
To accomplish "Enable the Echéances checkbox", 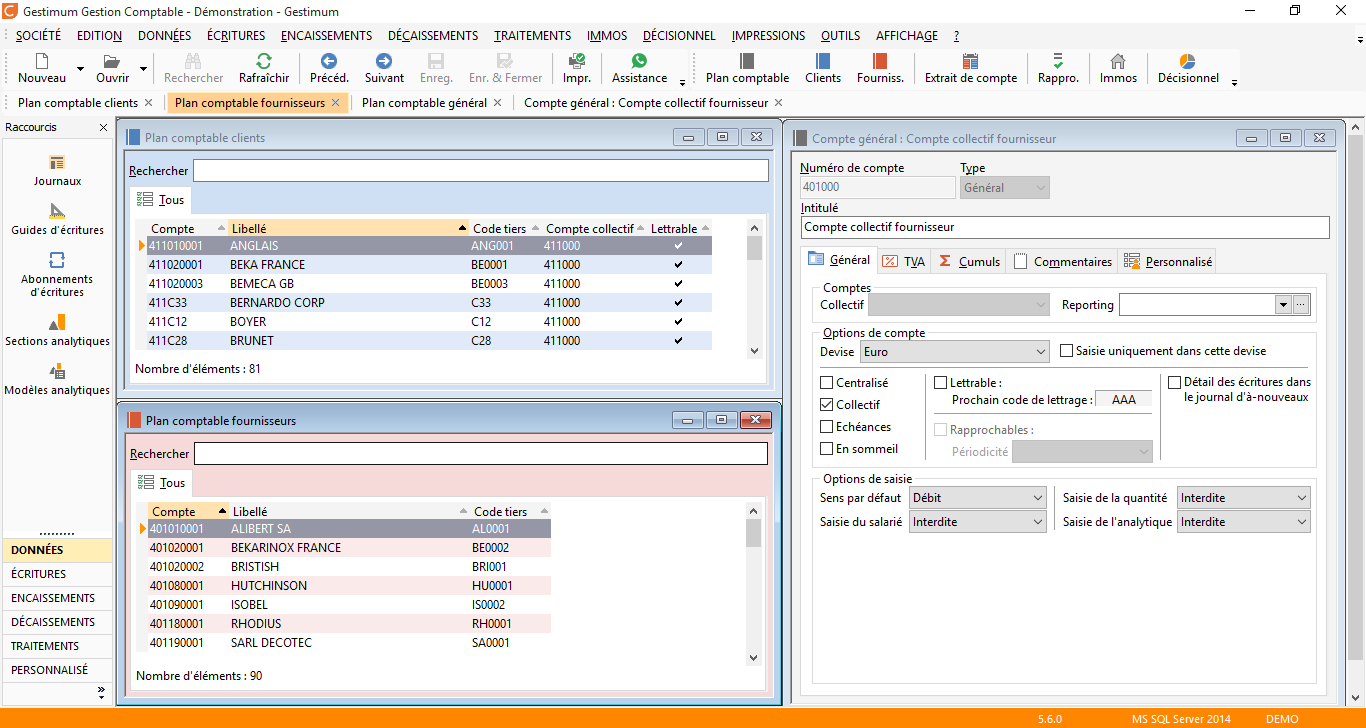I will coord(827,427).
